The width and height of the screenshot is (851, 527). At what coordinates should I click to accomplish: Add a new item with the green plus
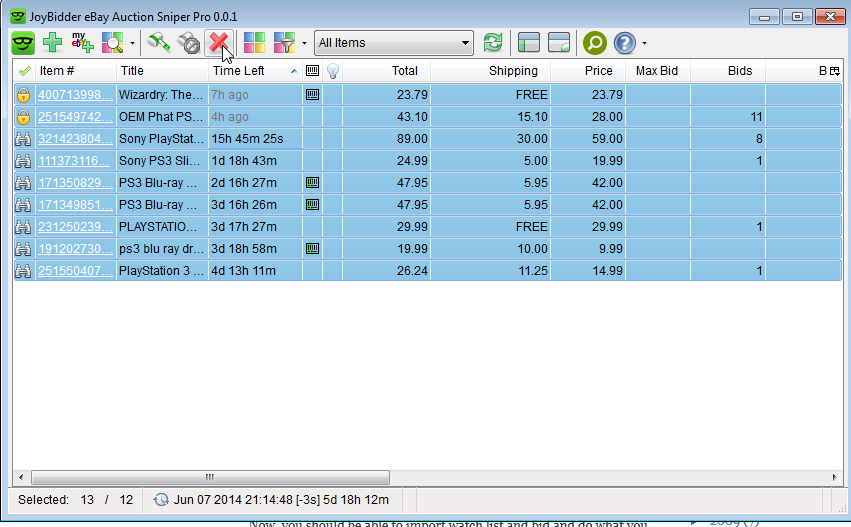click(x=53, y=42)
